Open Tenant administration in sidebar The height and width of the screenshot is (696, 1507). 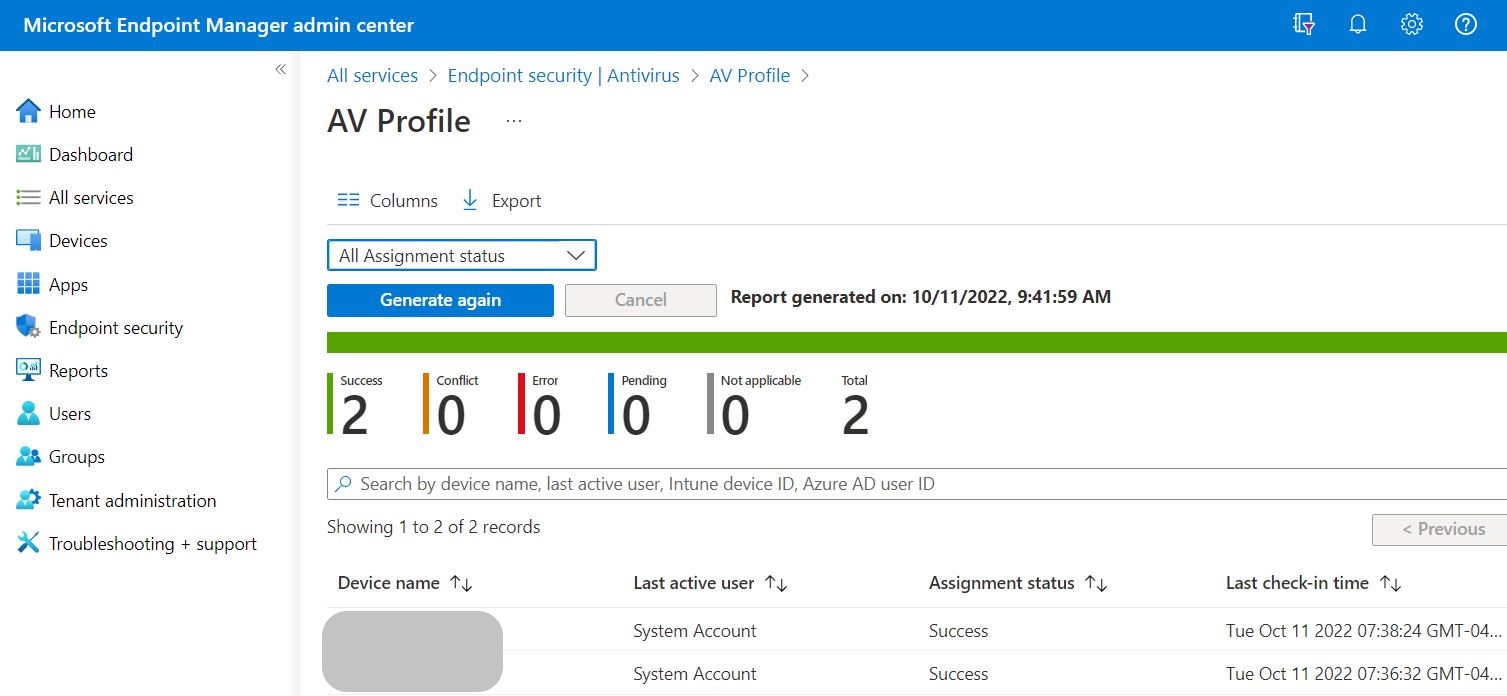(133, 500)
